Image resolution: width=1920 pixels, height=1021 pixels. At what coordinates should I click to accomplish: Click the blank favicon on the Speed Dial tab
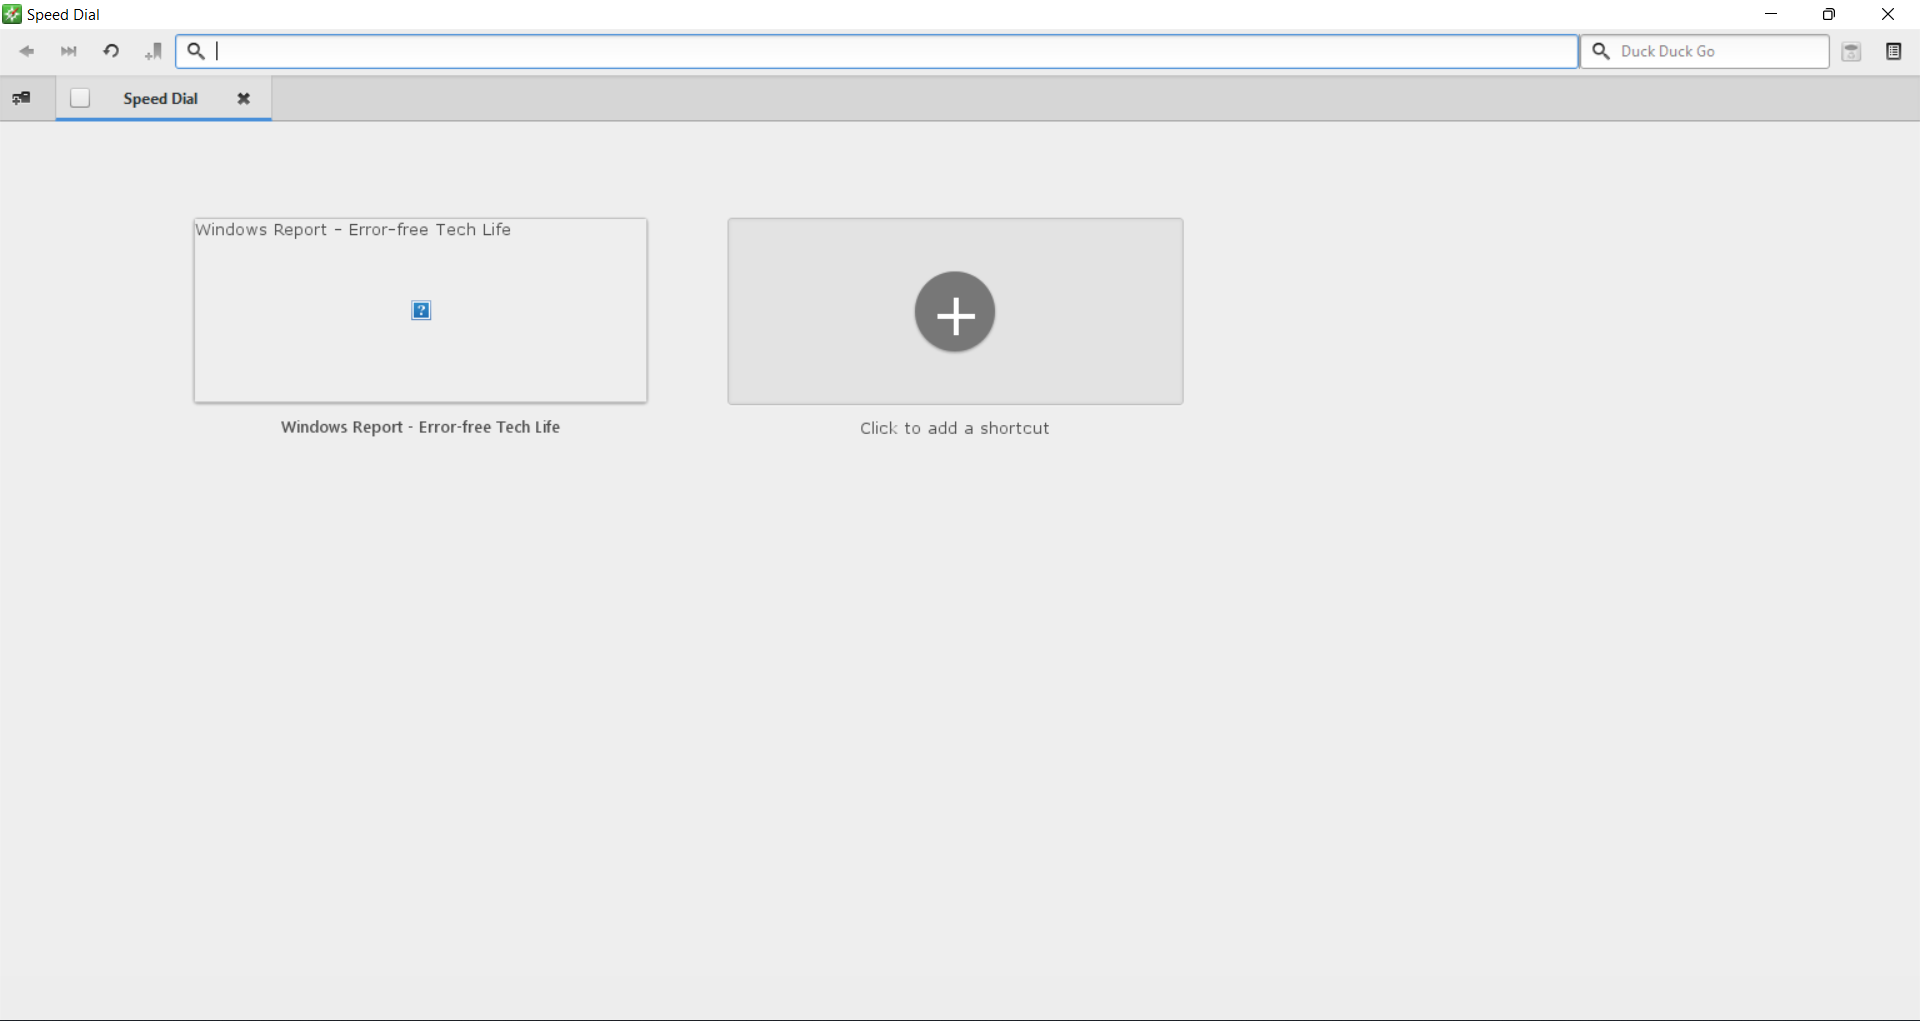(x=80, y=98)
